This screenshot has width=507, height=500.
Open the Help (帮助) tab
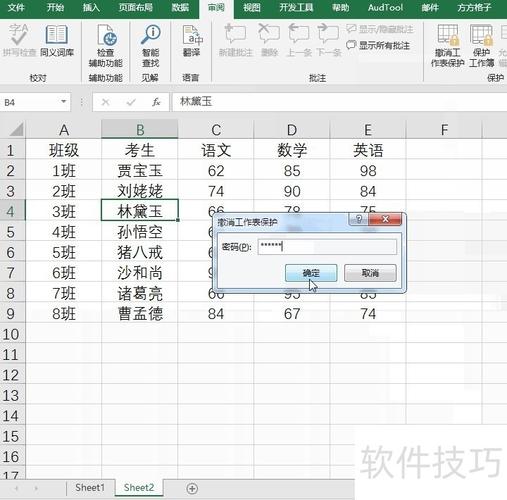point(340,7)
